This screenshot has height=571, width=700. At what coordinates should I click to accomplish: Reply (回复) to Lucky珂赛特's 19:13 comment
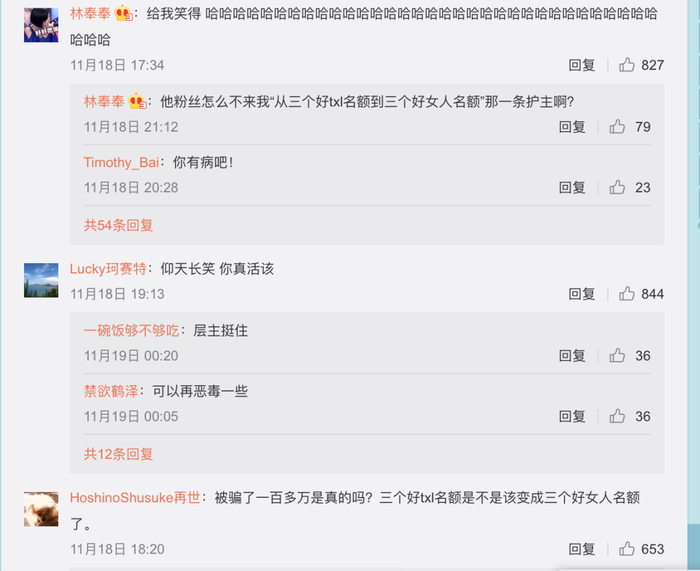582,294
